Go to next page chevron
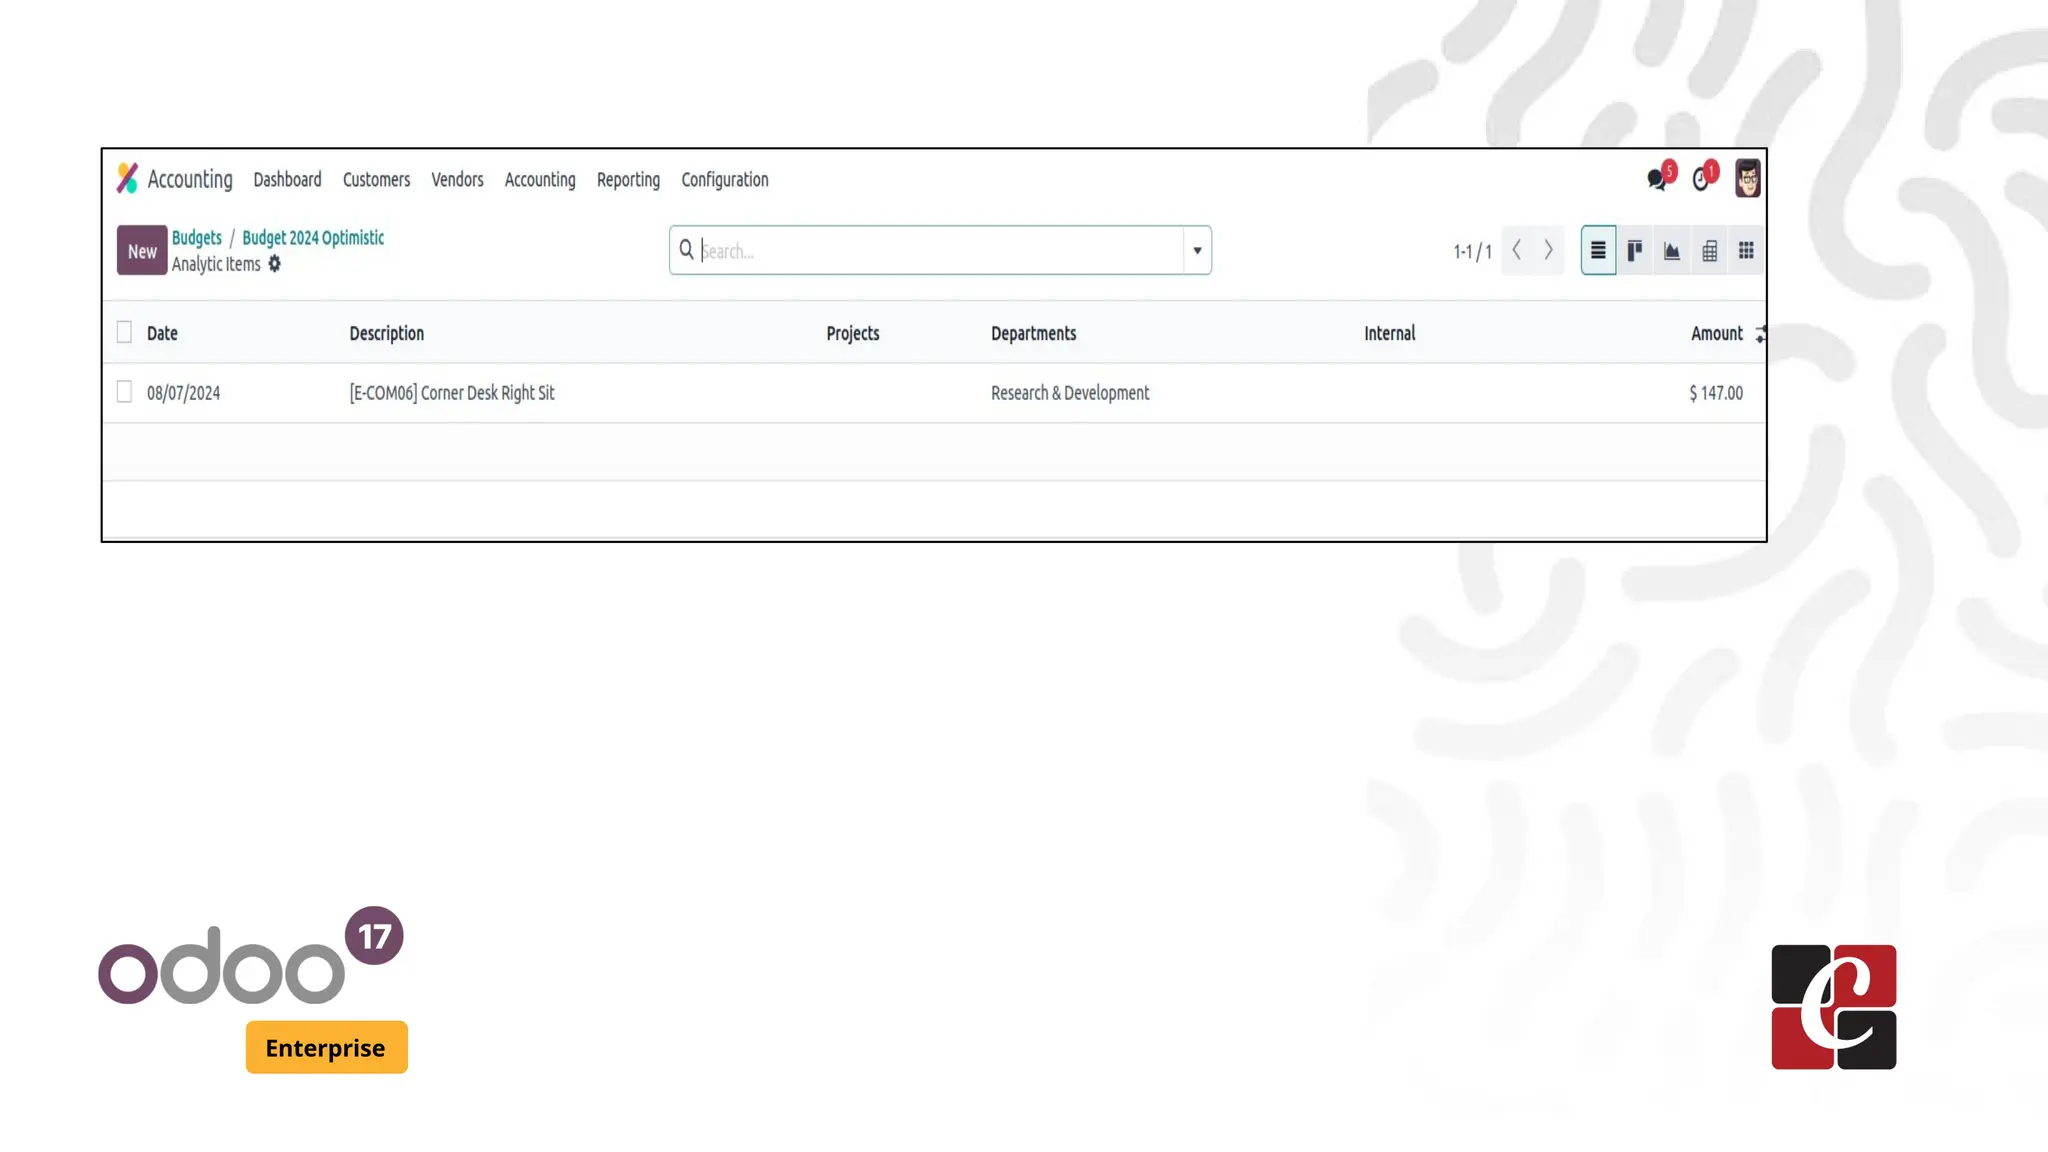Viewport: 2048px width, 1152px height. [x=1548, y=250]
